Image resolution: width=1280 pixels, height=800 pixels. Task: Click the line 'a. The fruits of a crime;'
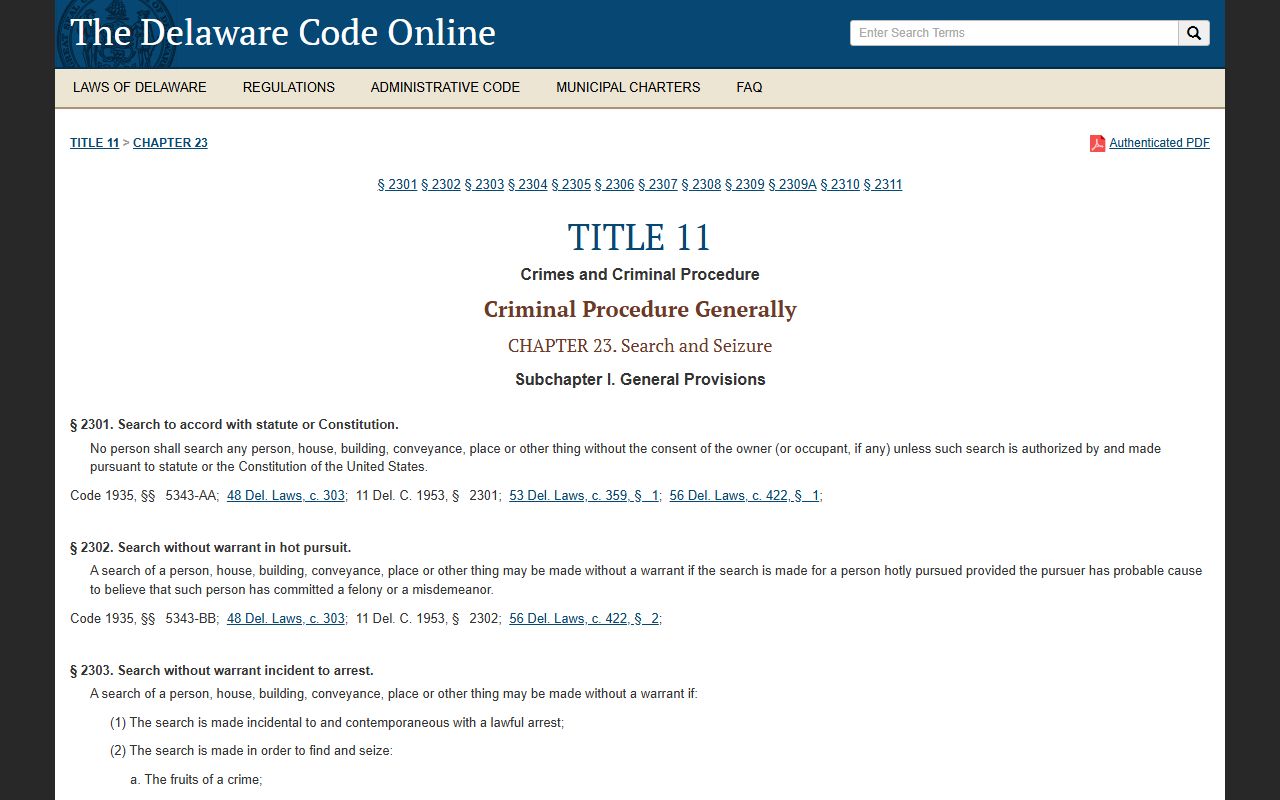pos(196,779)
